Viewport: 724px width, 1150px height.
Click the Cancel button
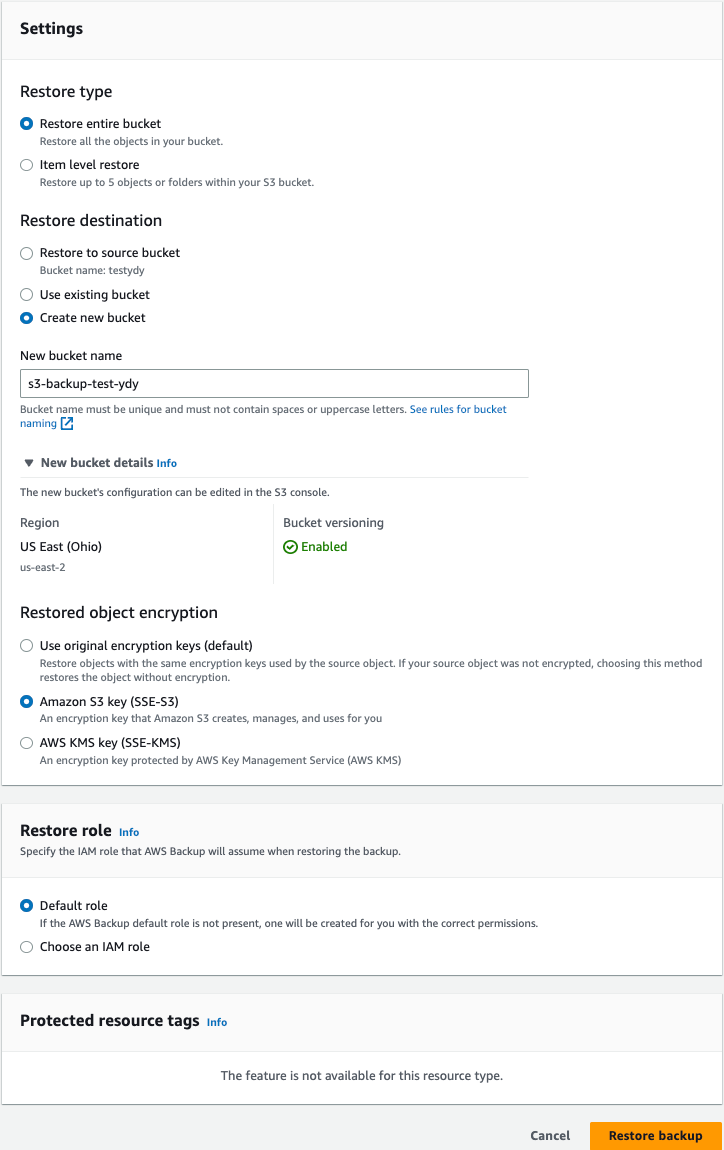(x=550, y=1135)
